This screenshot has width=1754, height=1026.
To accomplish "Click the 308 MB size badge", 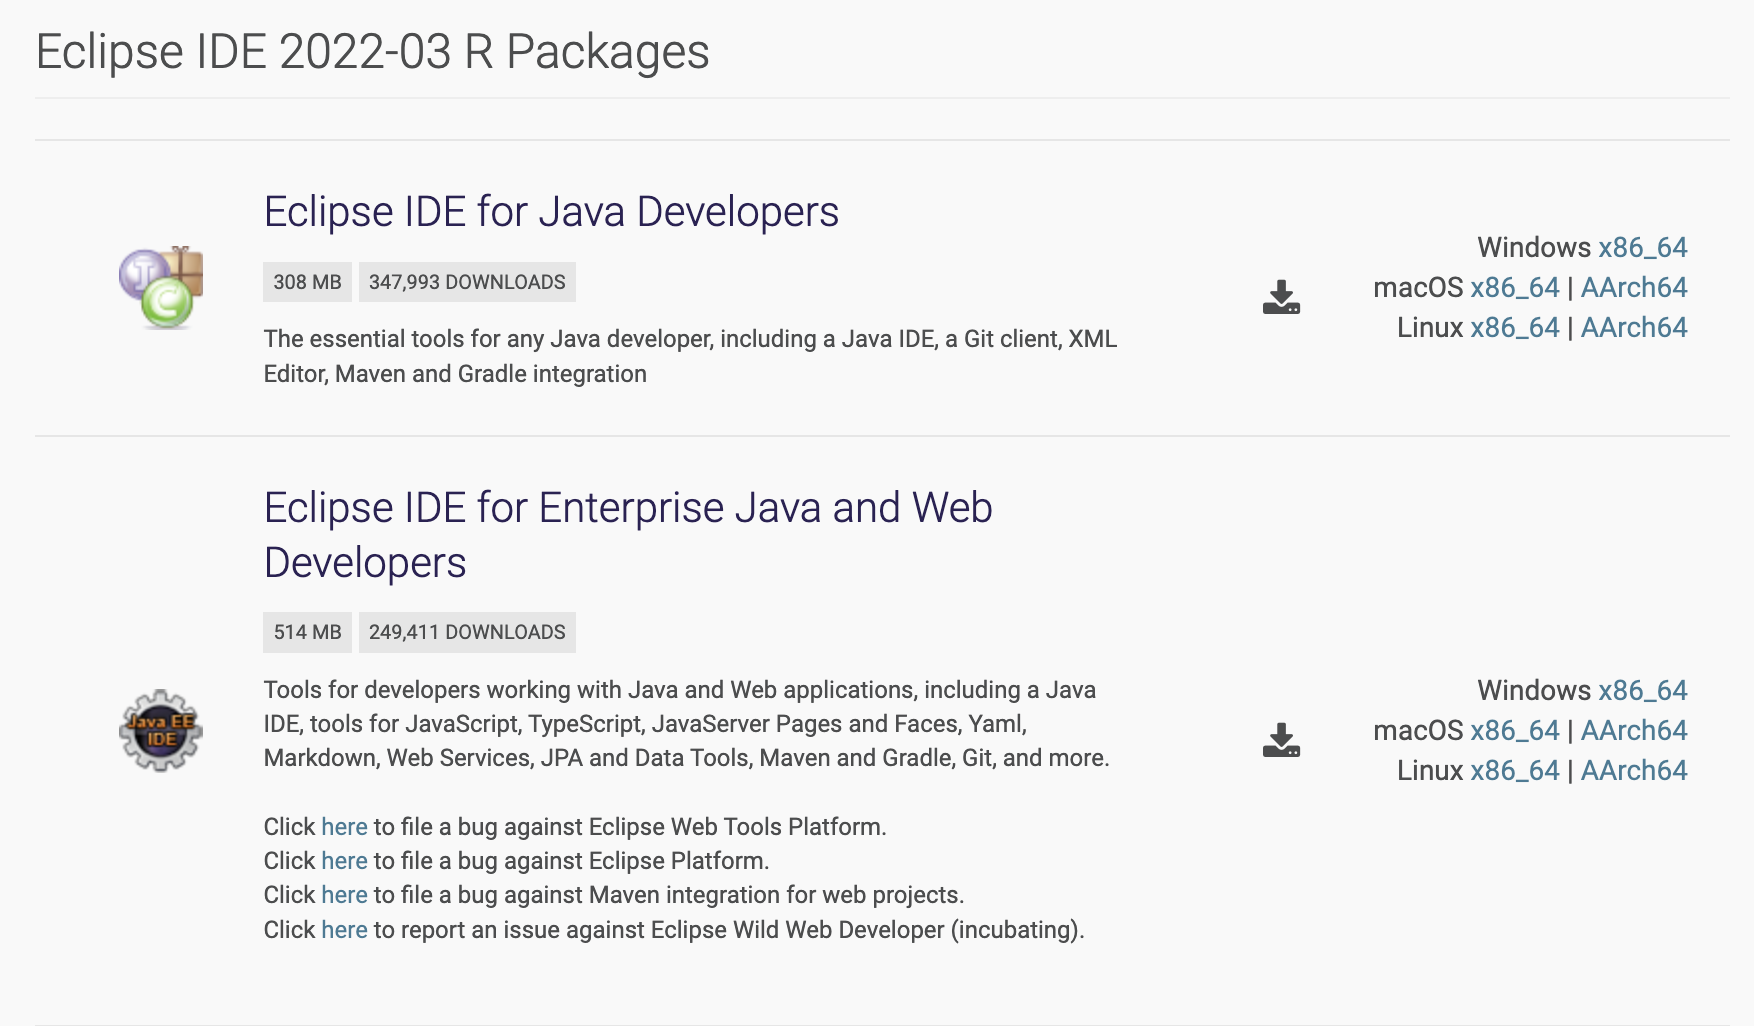I will coord(307,282).
